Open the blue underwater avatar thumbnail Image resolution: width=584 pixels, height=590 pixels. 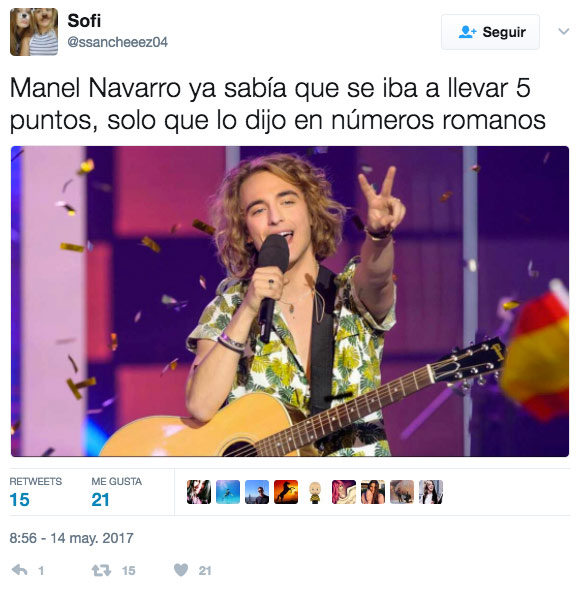(228, 492)
